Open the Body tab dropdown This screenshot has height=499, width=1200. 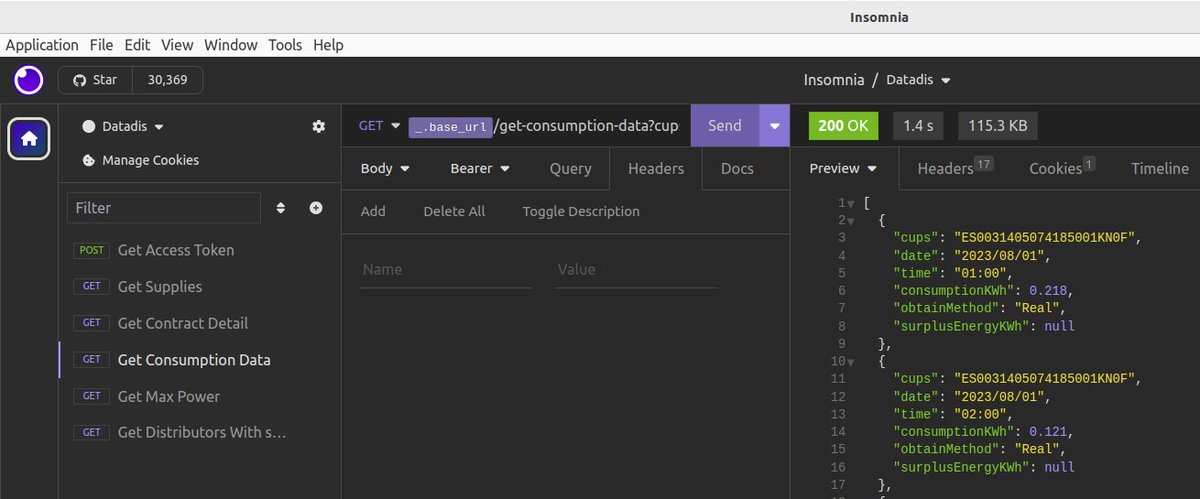pos(385,169)
